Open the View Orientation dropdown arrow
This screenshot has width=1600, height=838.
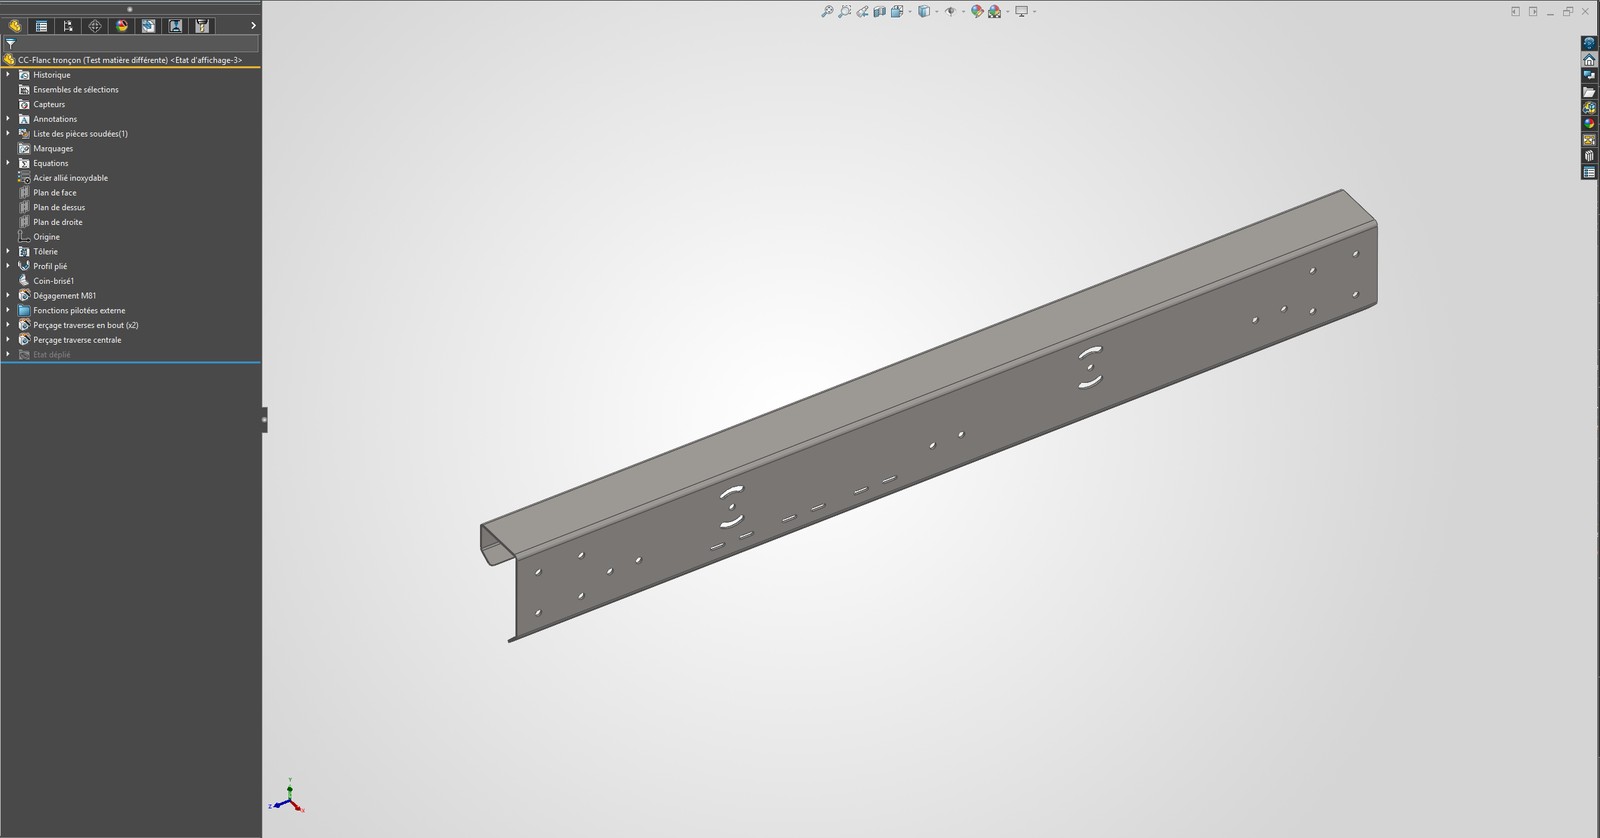[909, 12]
